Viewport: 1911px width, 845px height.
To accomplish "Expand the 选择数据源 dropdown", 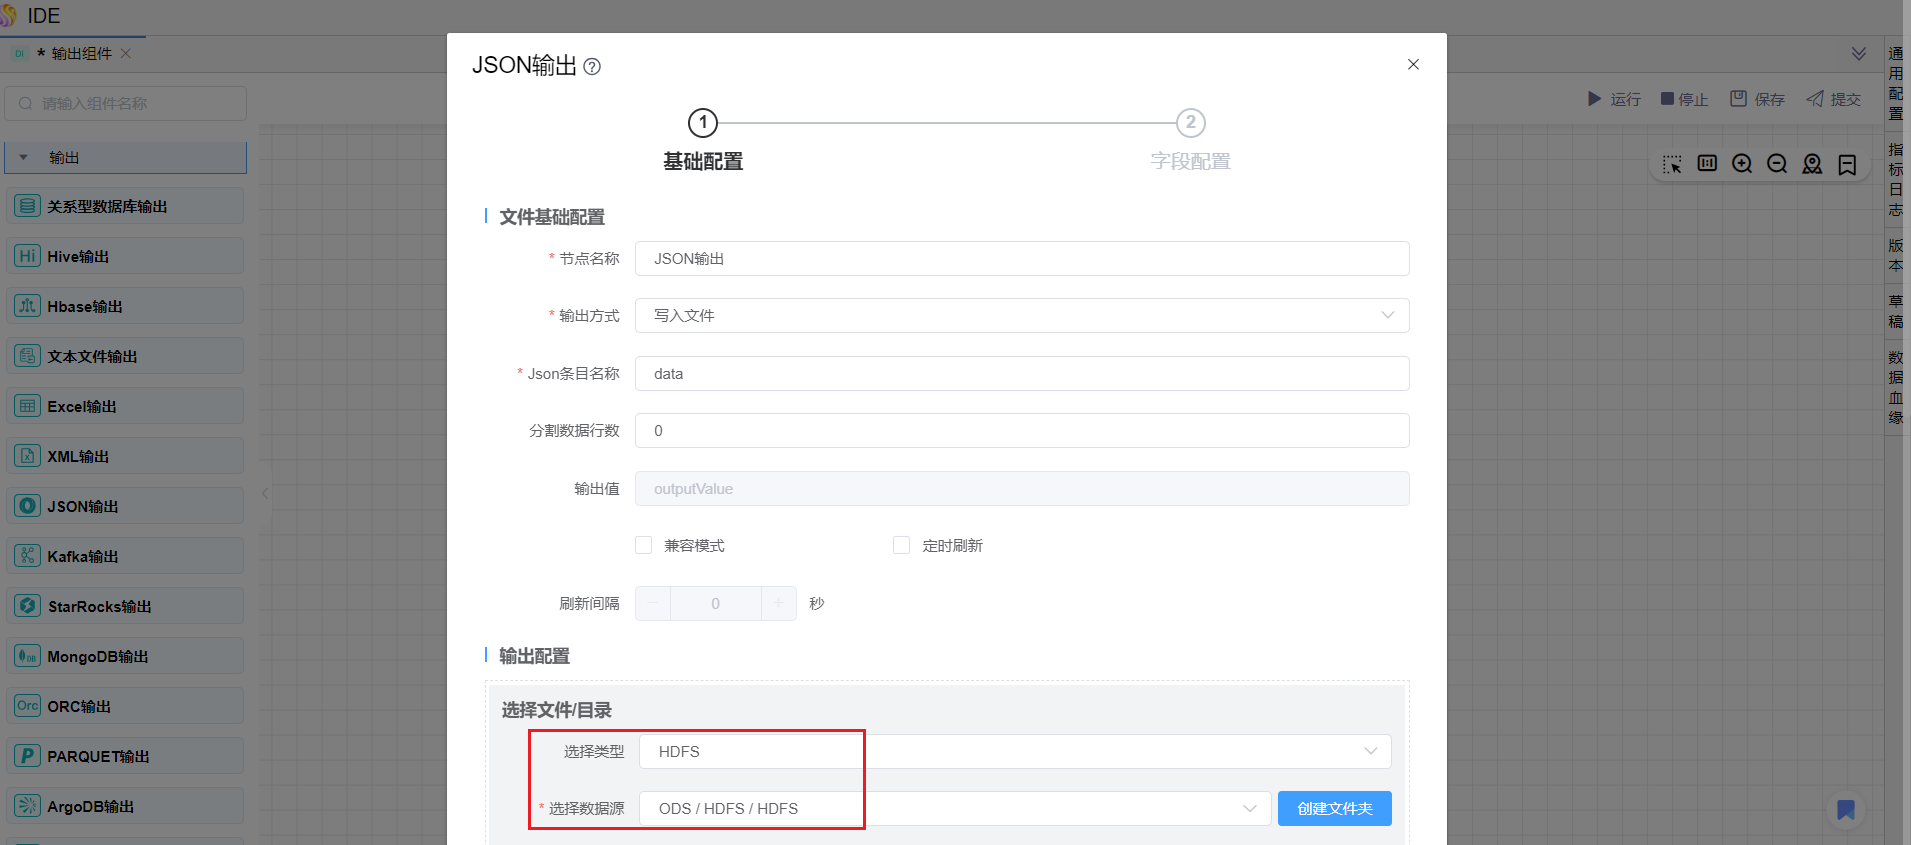I will pyautogui.click(x=954, y=809).
